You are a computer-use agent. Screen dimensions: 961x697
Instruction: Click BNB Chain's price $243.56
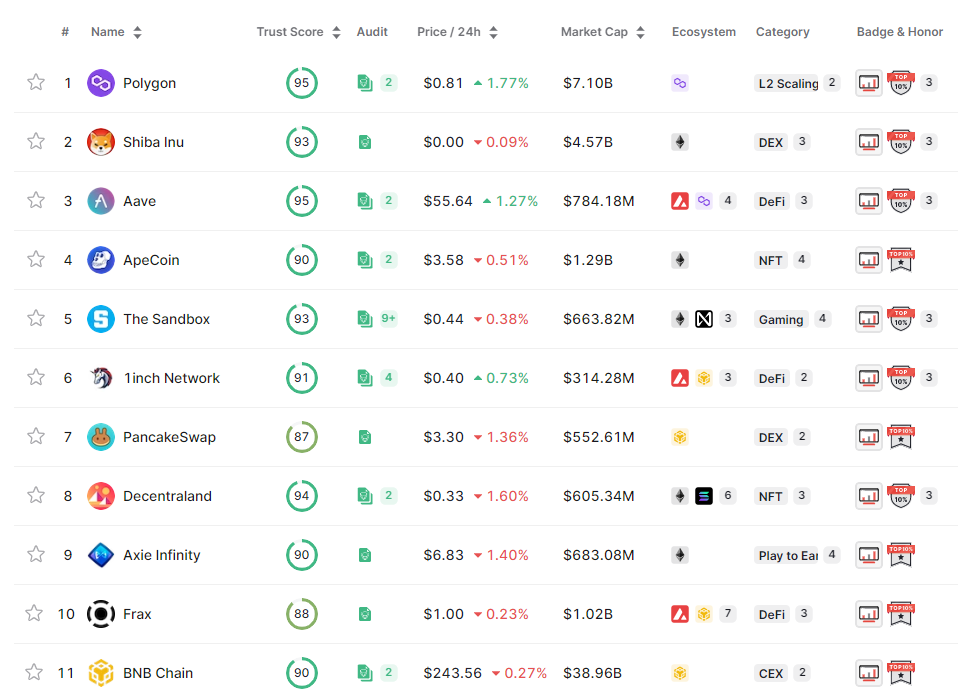(452, 673)
